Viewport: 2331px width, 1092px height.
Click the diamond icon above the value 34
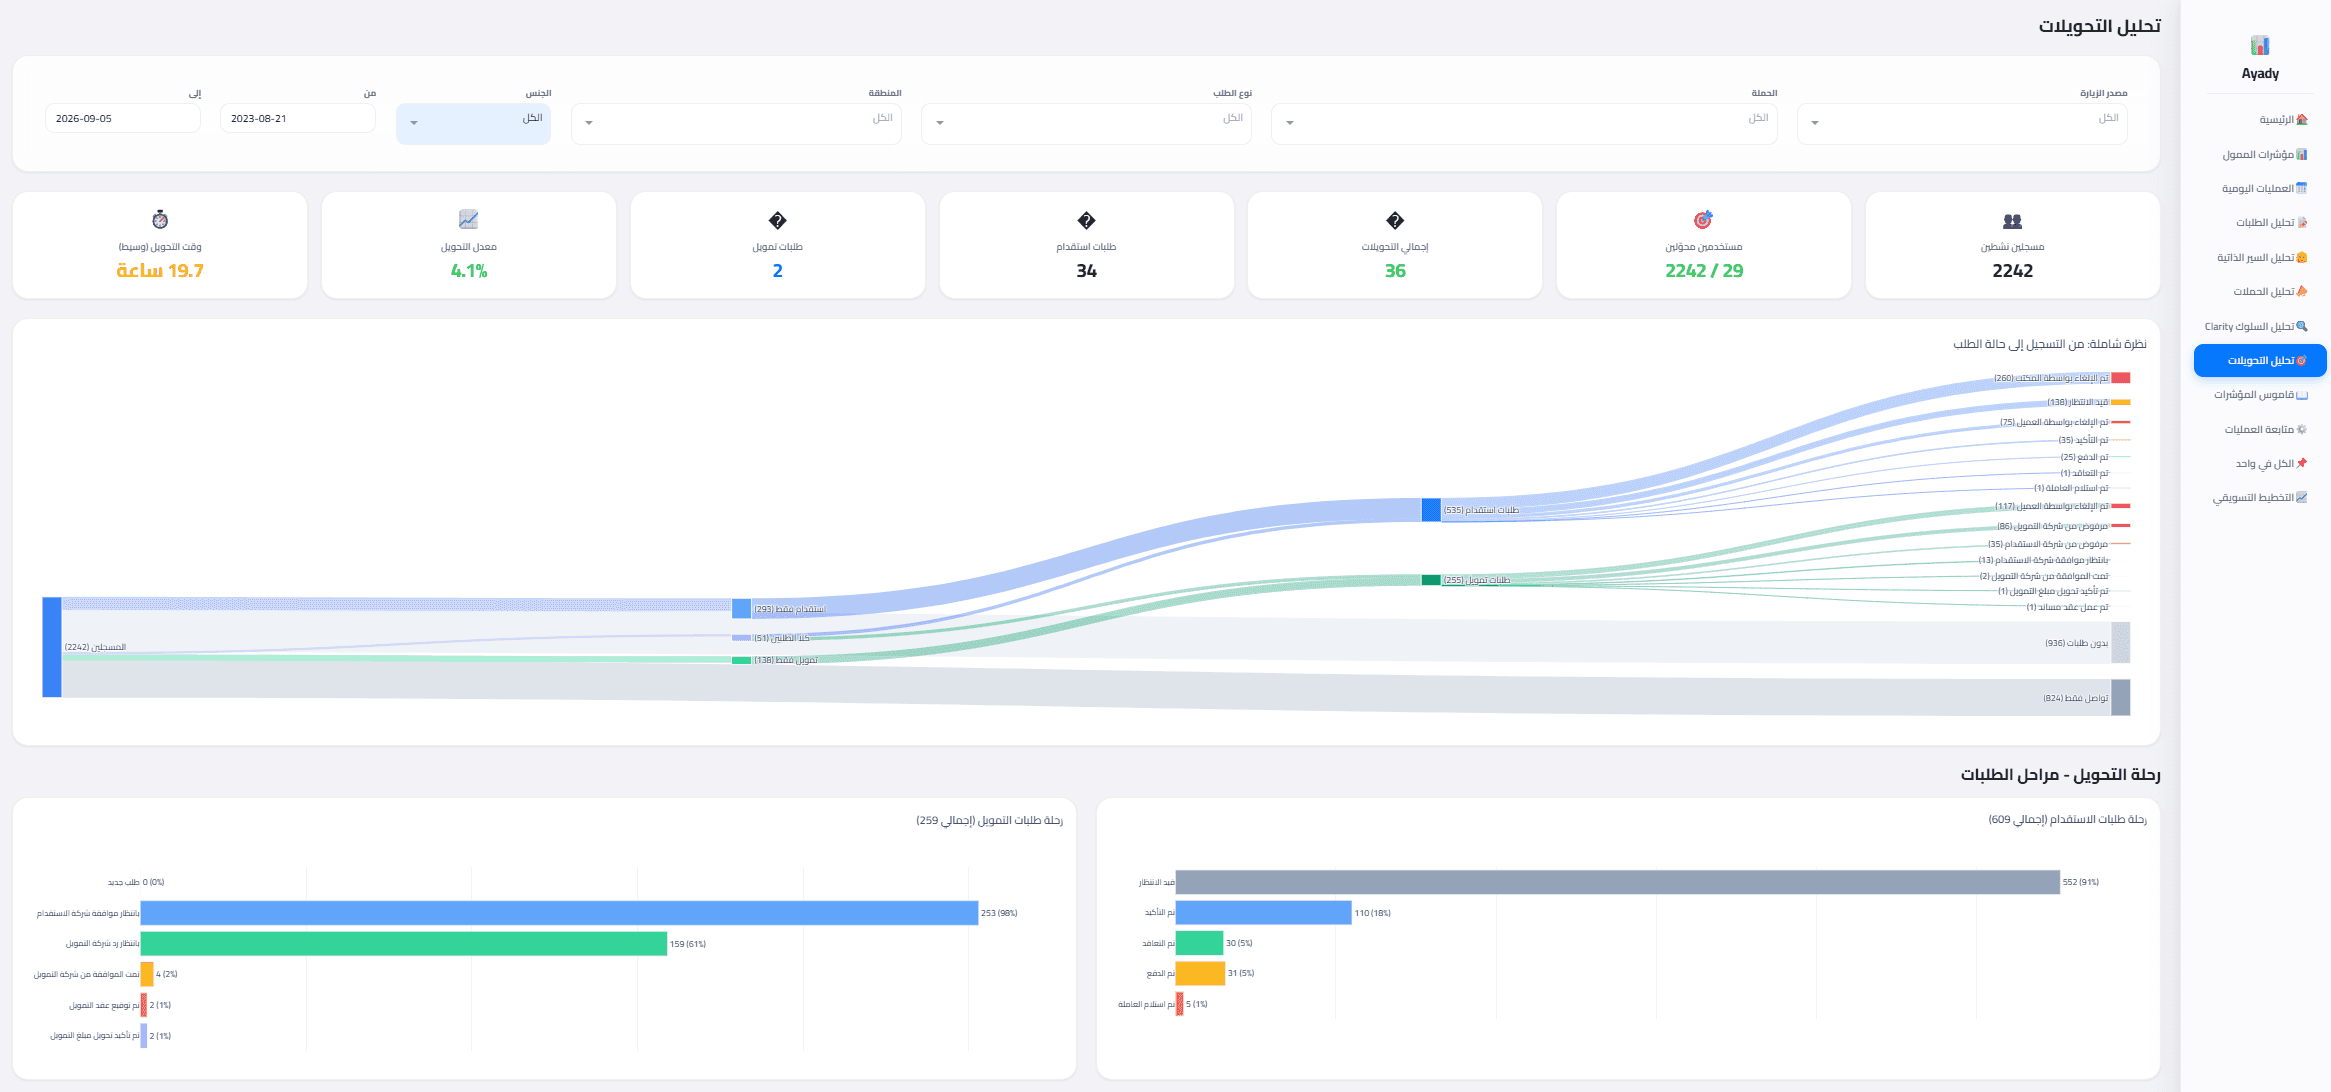(1086, 220)
